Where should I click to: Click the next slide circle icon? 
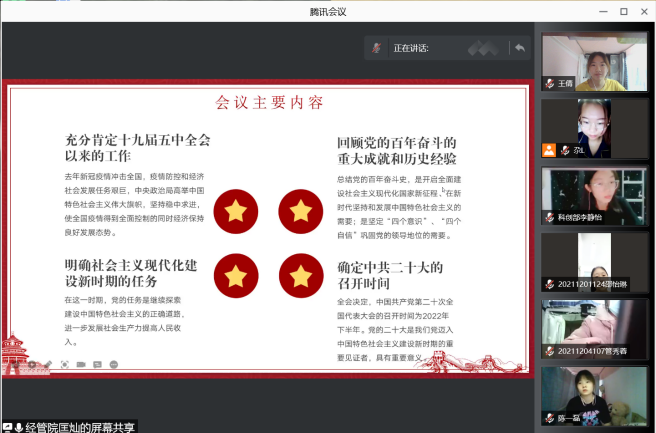pyautogui.click(x=31, y=364)
